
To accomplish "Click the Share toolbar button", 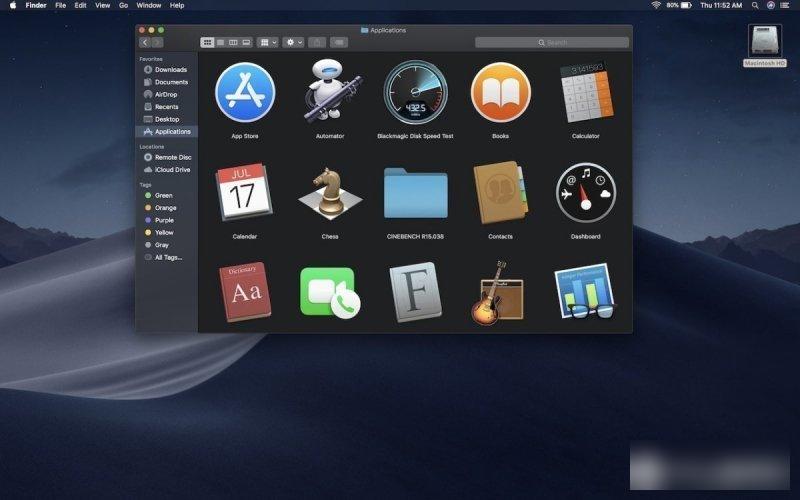I will [317, 42].
